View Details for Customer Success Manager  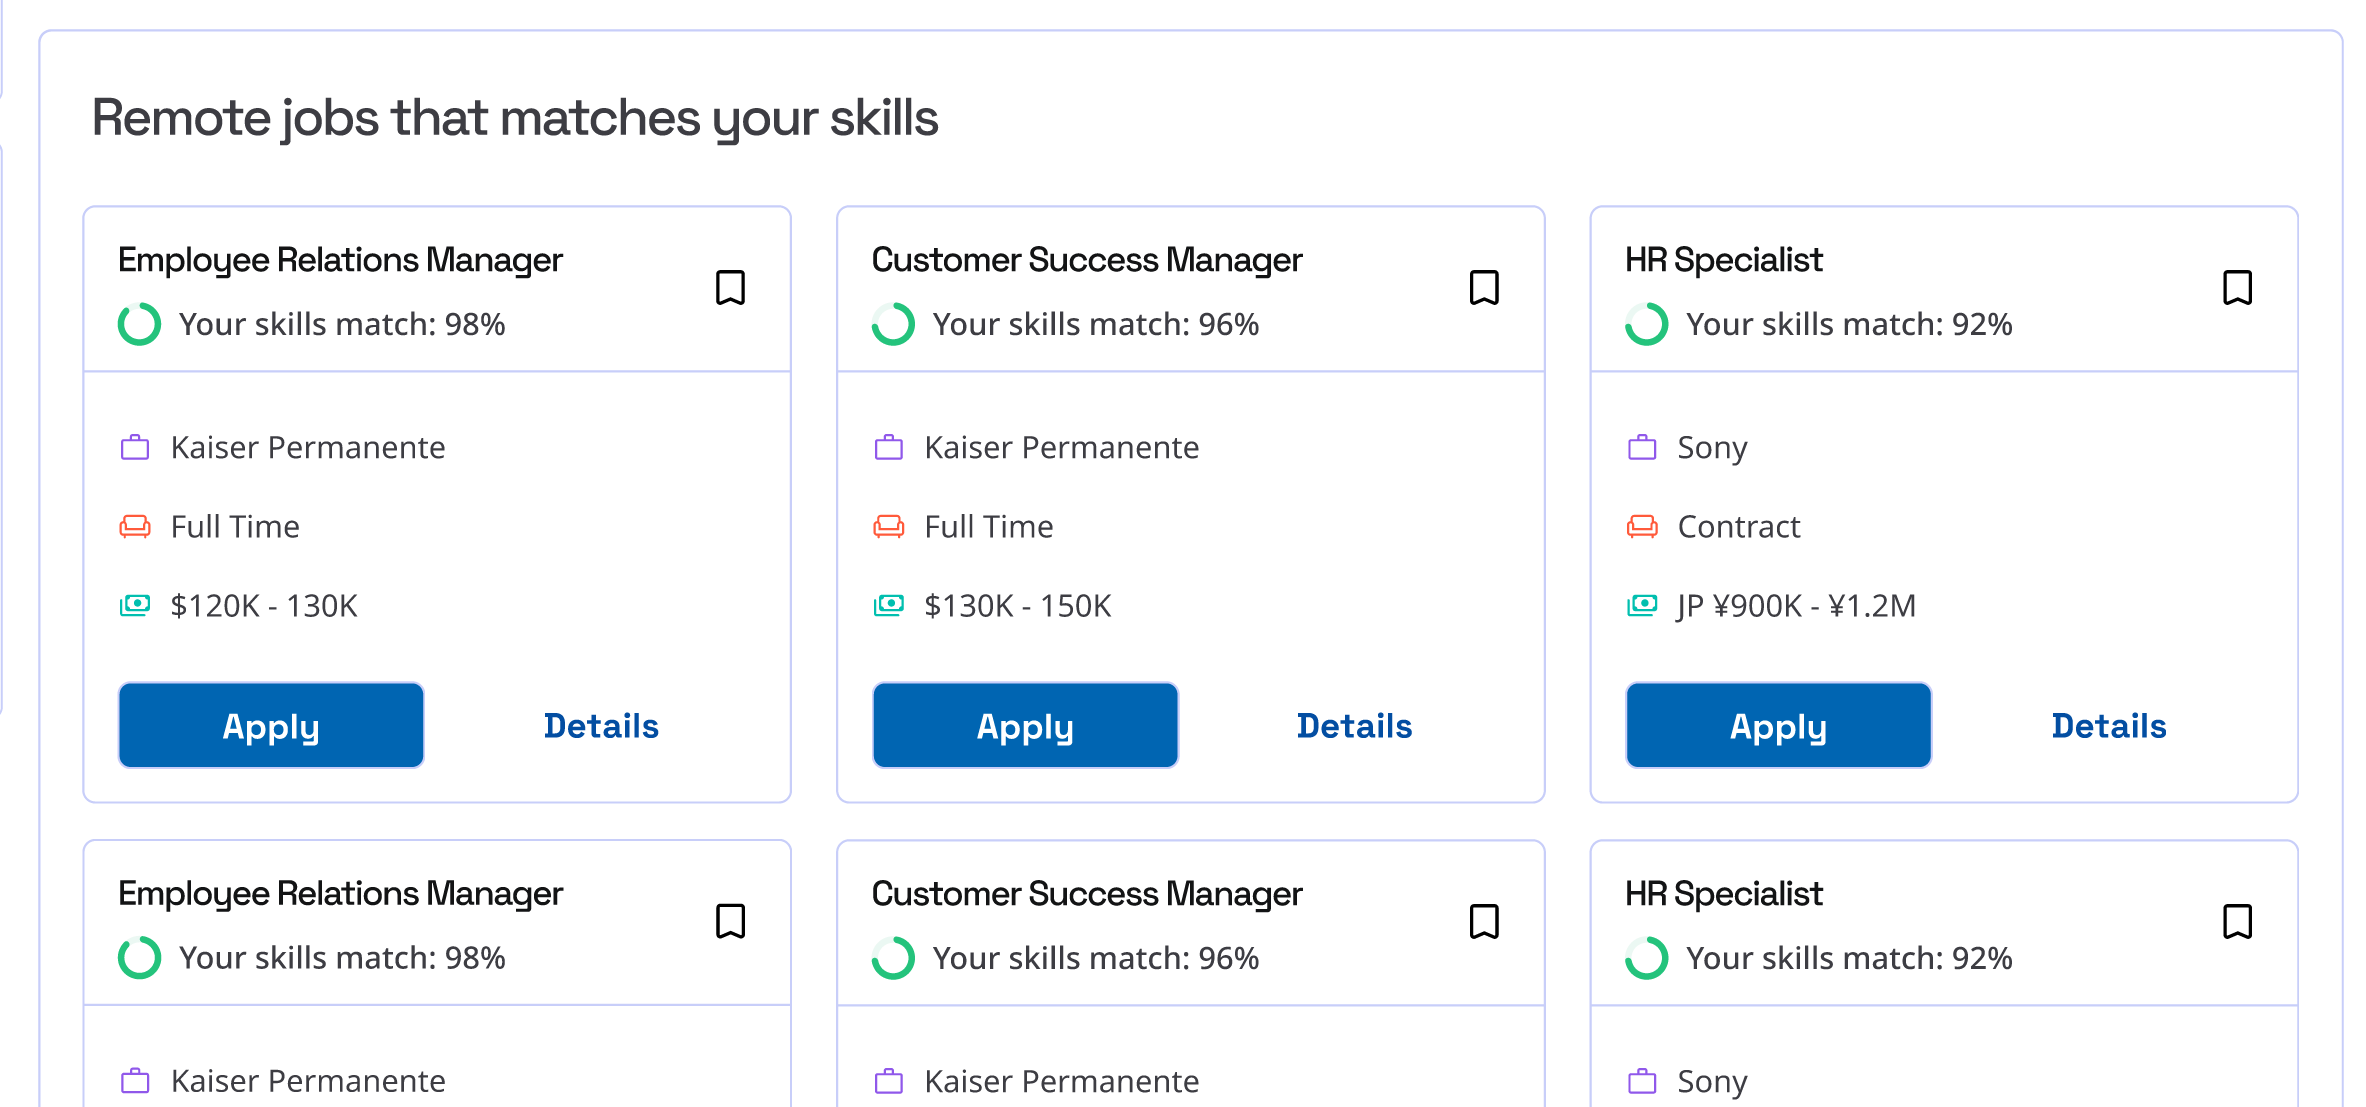point(1354,726)
